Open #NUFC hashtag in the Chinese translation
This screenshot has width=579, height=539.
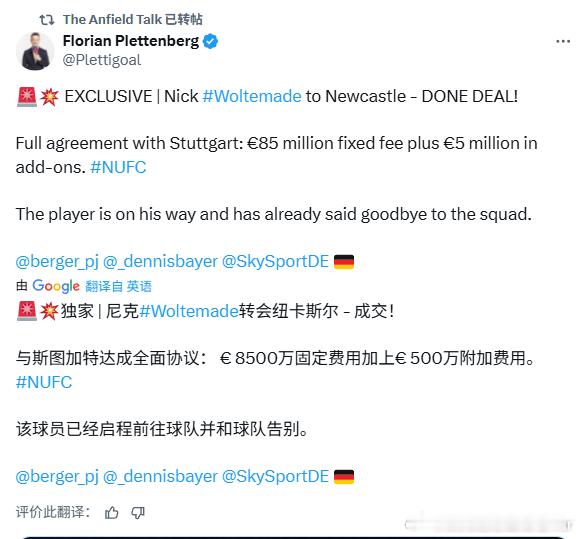tap(44, 382)
